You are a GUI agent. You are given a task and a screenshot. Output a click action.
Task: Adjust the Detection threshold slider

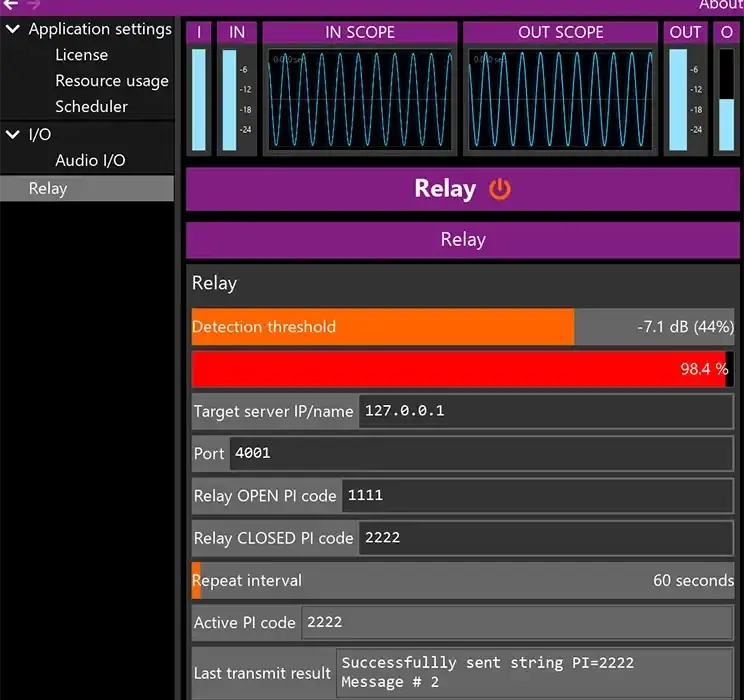coord(463,327)
